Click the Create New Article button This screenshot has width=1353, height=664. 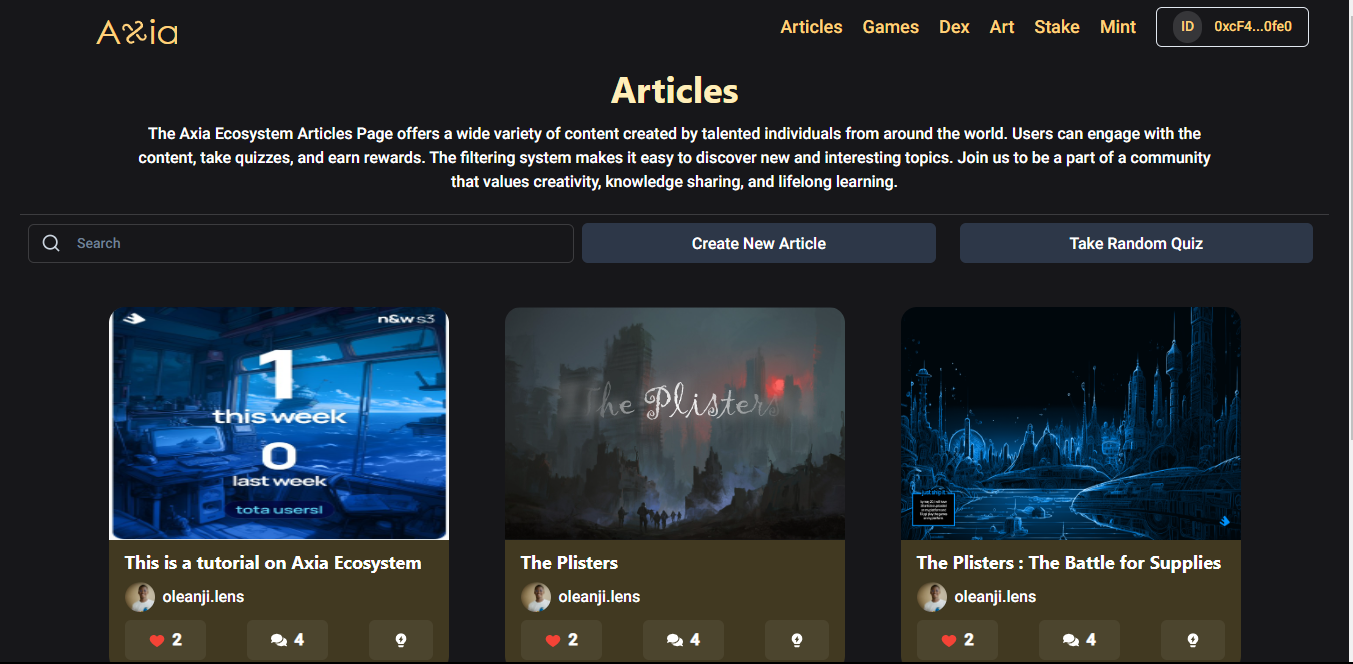pyautogui.click(x=759, y=243)
